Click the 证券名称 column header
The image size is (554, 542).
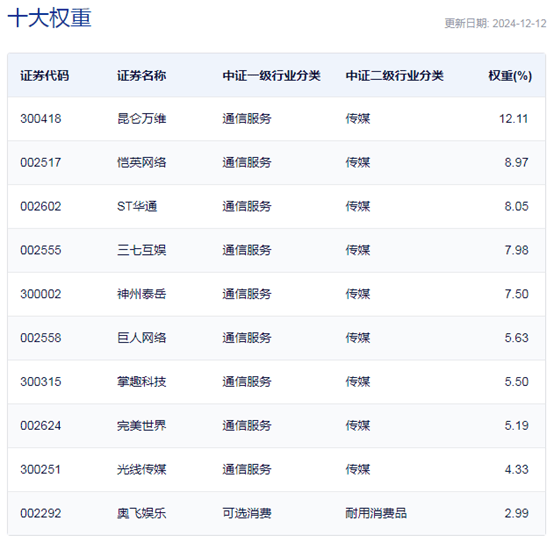click(x=142, y=76)
